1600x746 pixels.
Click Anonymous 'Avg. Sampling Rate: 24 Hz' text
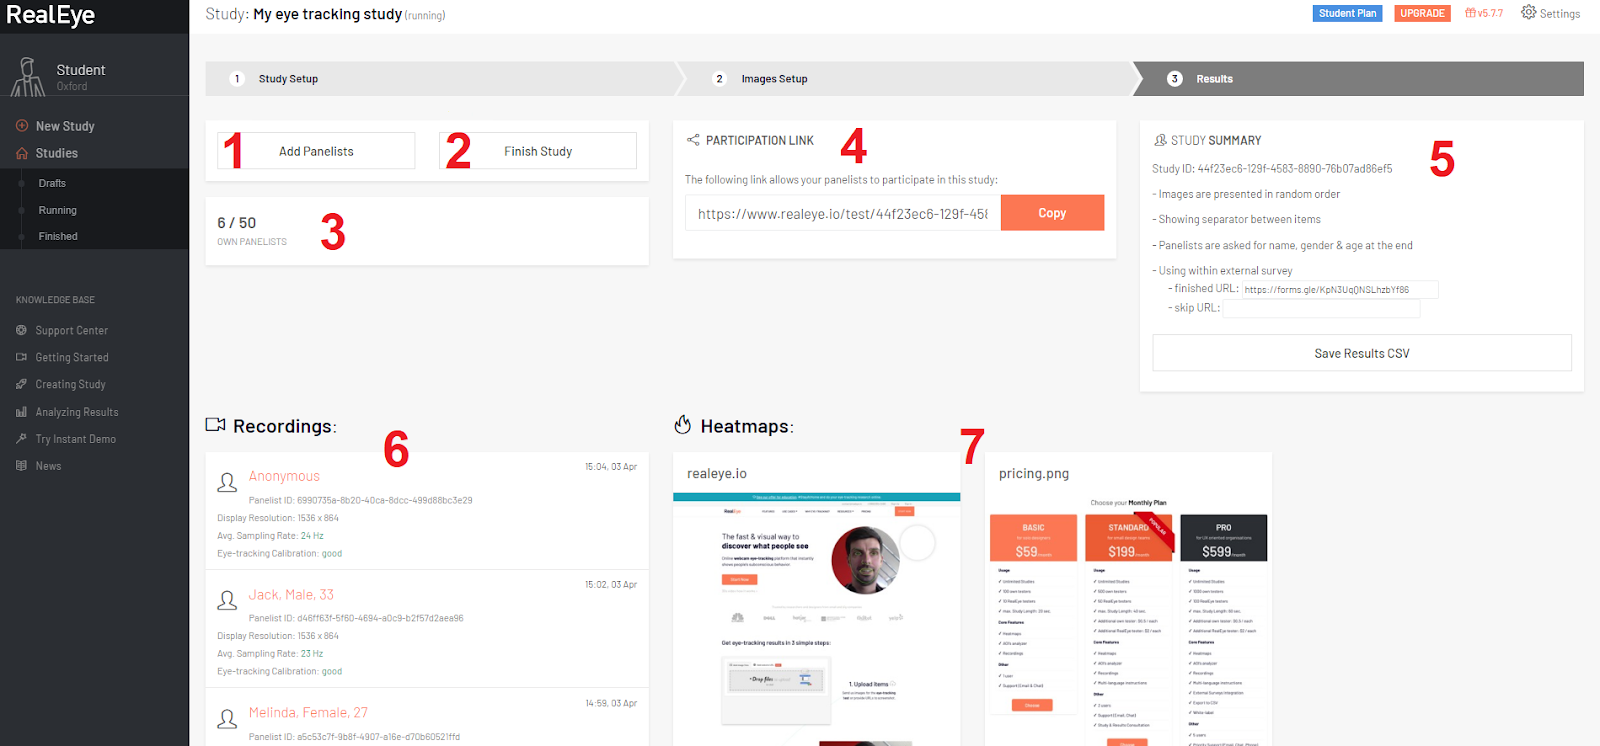coord(270,536)
